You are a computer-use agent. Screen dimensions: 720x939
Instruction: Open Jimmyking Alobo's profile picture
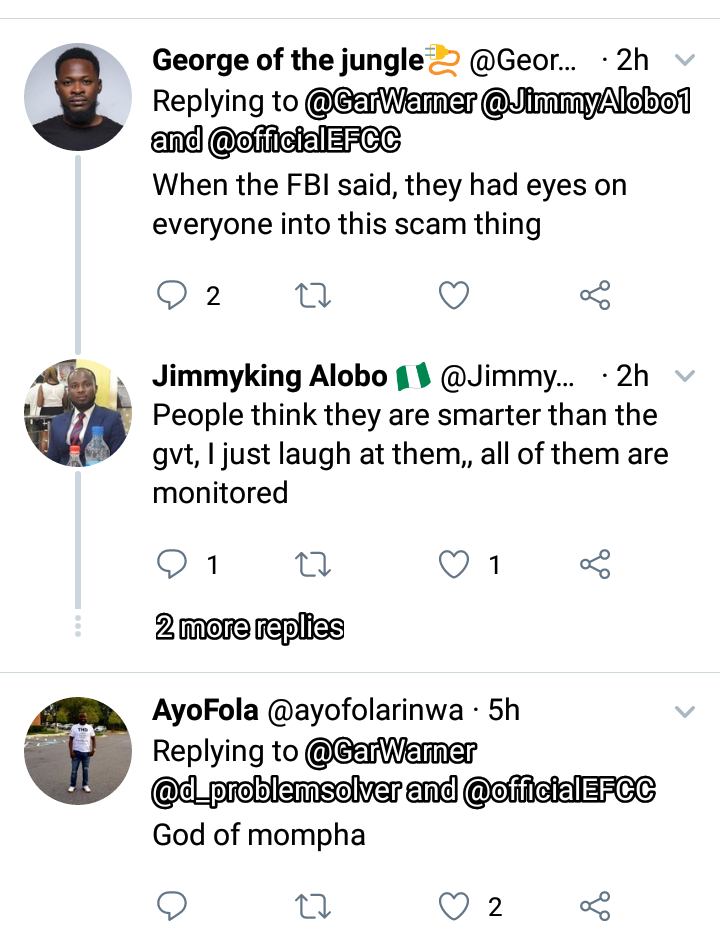(78, 413)
